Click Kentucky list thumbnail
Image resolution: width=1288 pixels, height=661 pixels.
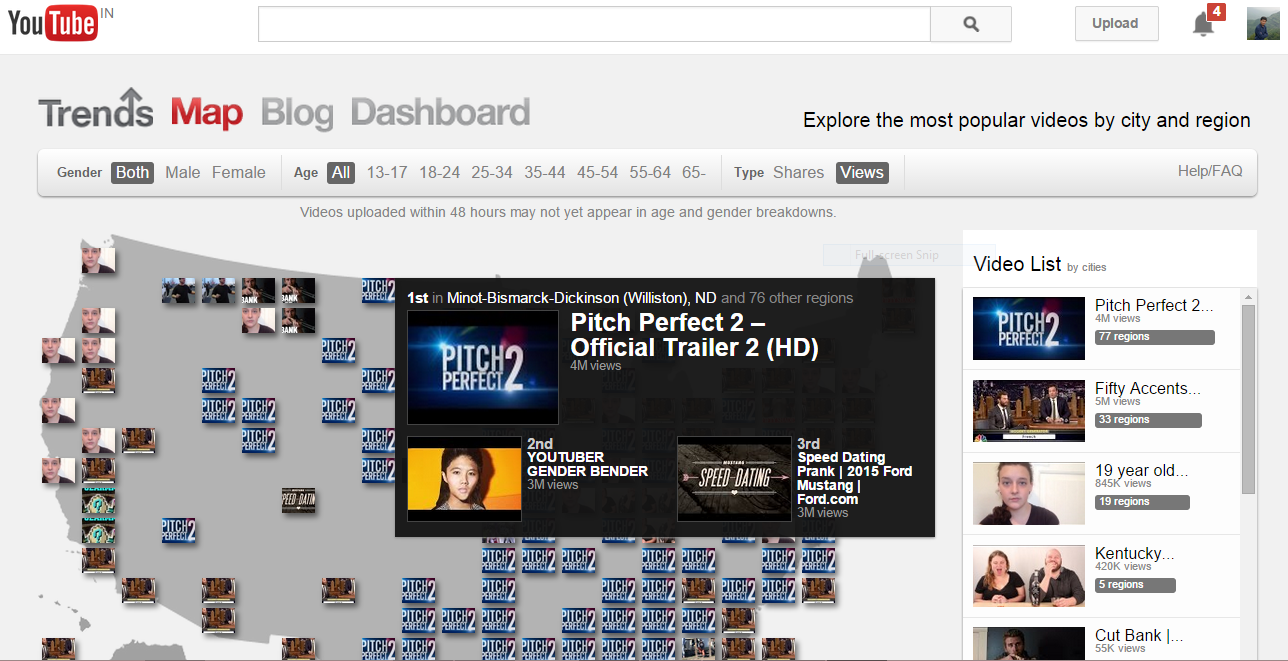point(1029,576)
